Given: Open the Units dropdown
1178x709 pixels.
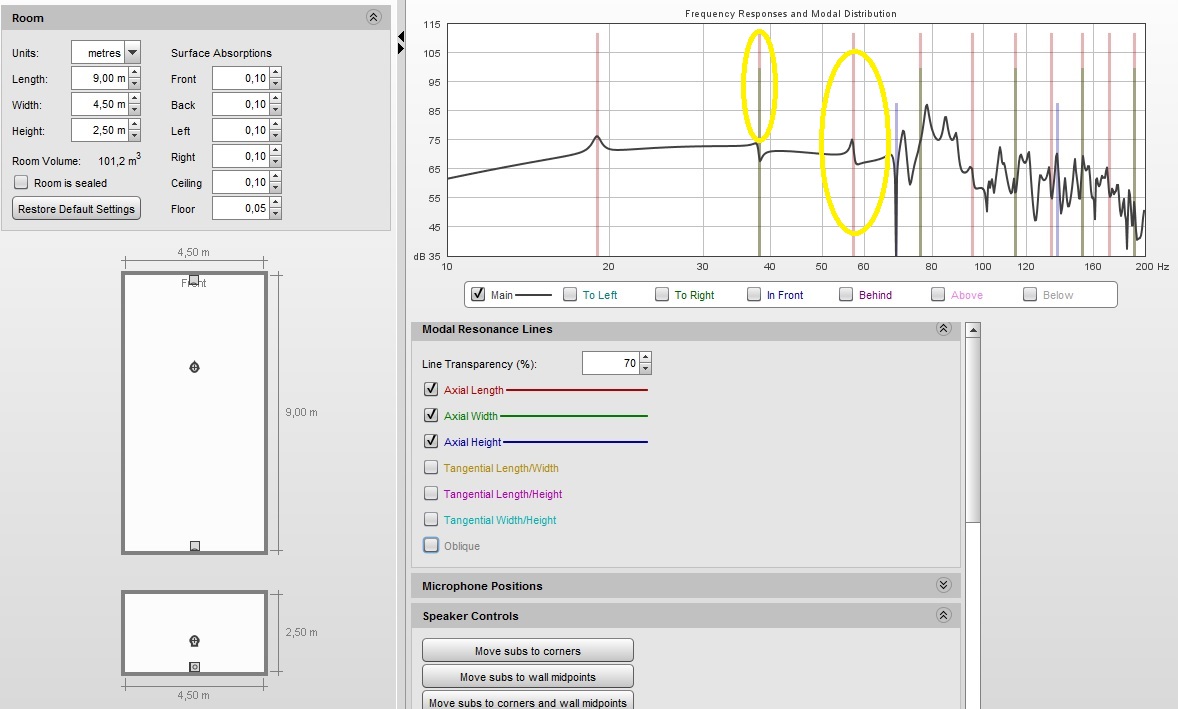Looking at the screenshot, I should pos(132,53).
